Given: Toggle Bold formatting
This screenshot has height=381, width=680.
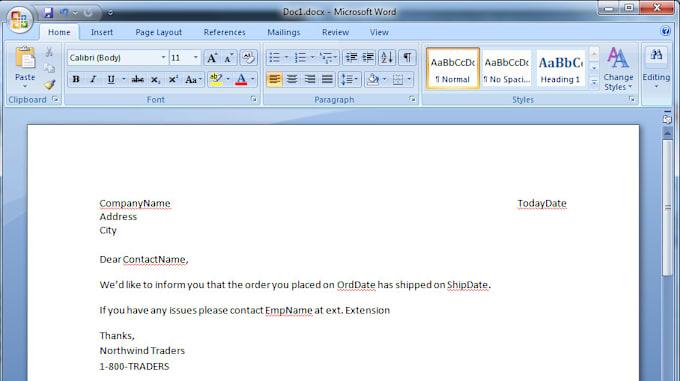Looking at the screenshot, I should coord(76,79).
